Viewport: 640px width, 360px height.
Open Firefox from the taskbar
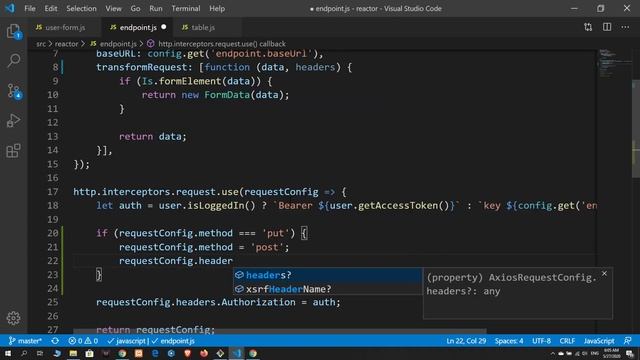(x=204, y=353)
